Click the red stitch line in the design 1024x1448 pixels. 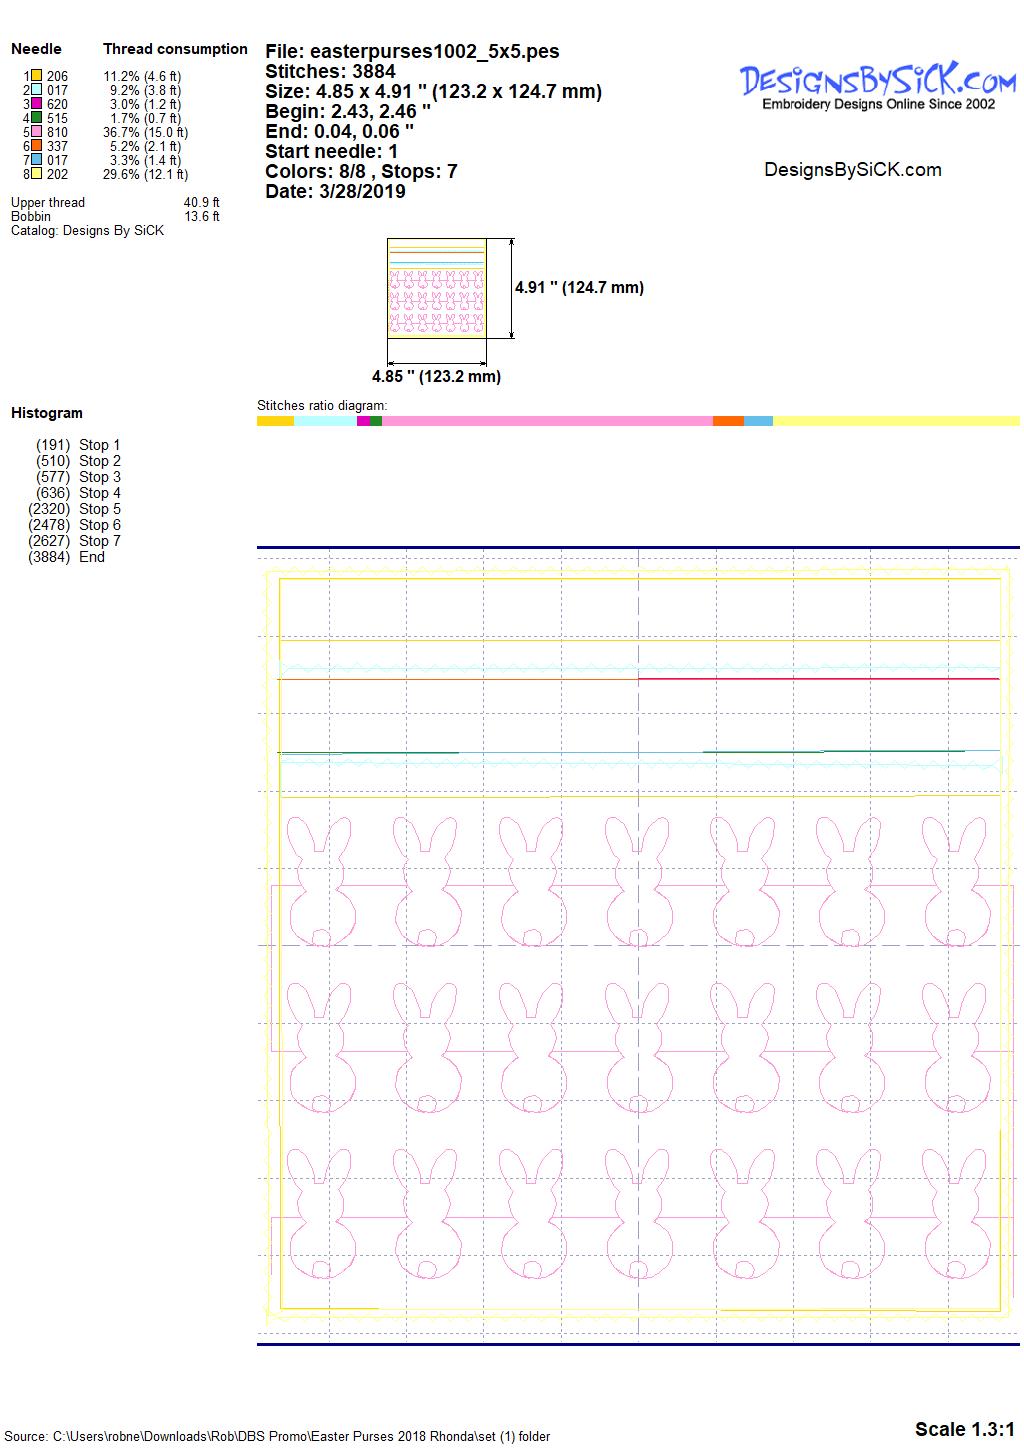click(x=818, y=679)
